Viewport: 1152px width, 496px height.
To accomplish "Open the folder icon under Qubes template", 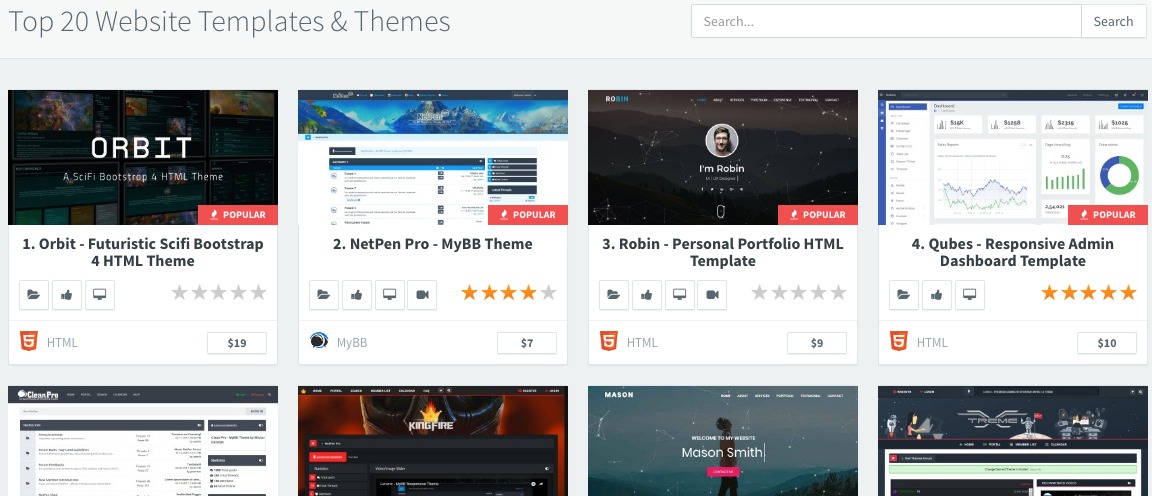I will (904, 295).
